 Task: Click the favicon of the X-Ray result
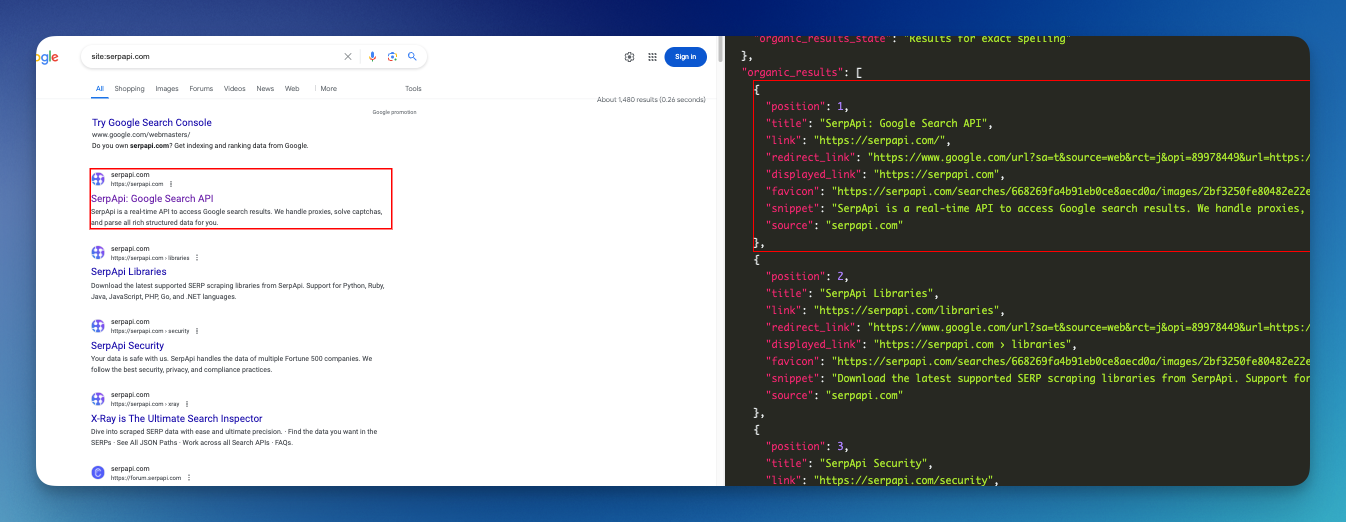point(98,399)
